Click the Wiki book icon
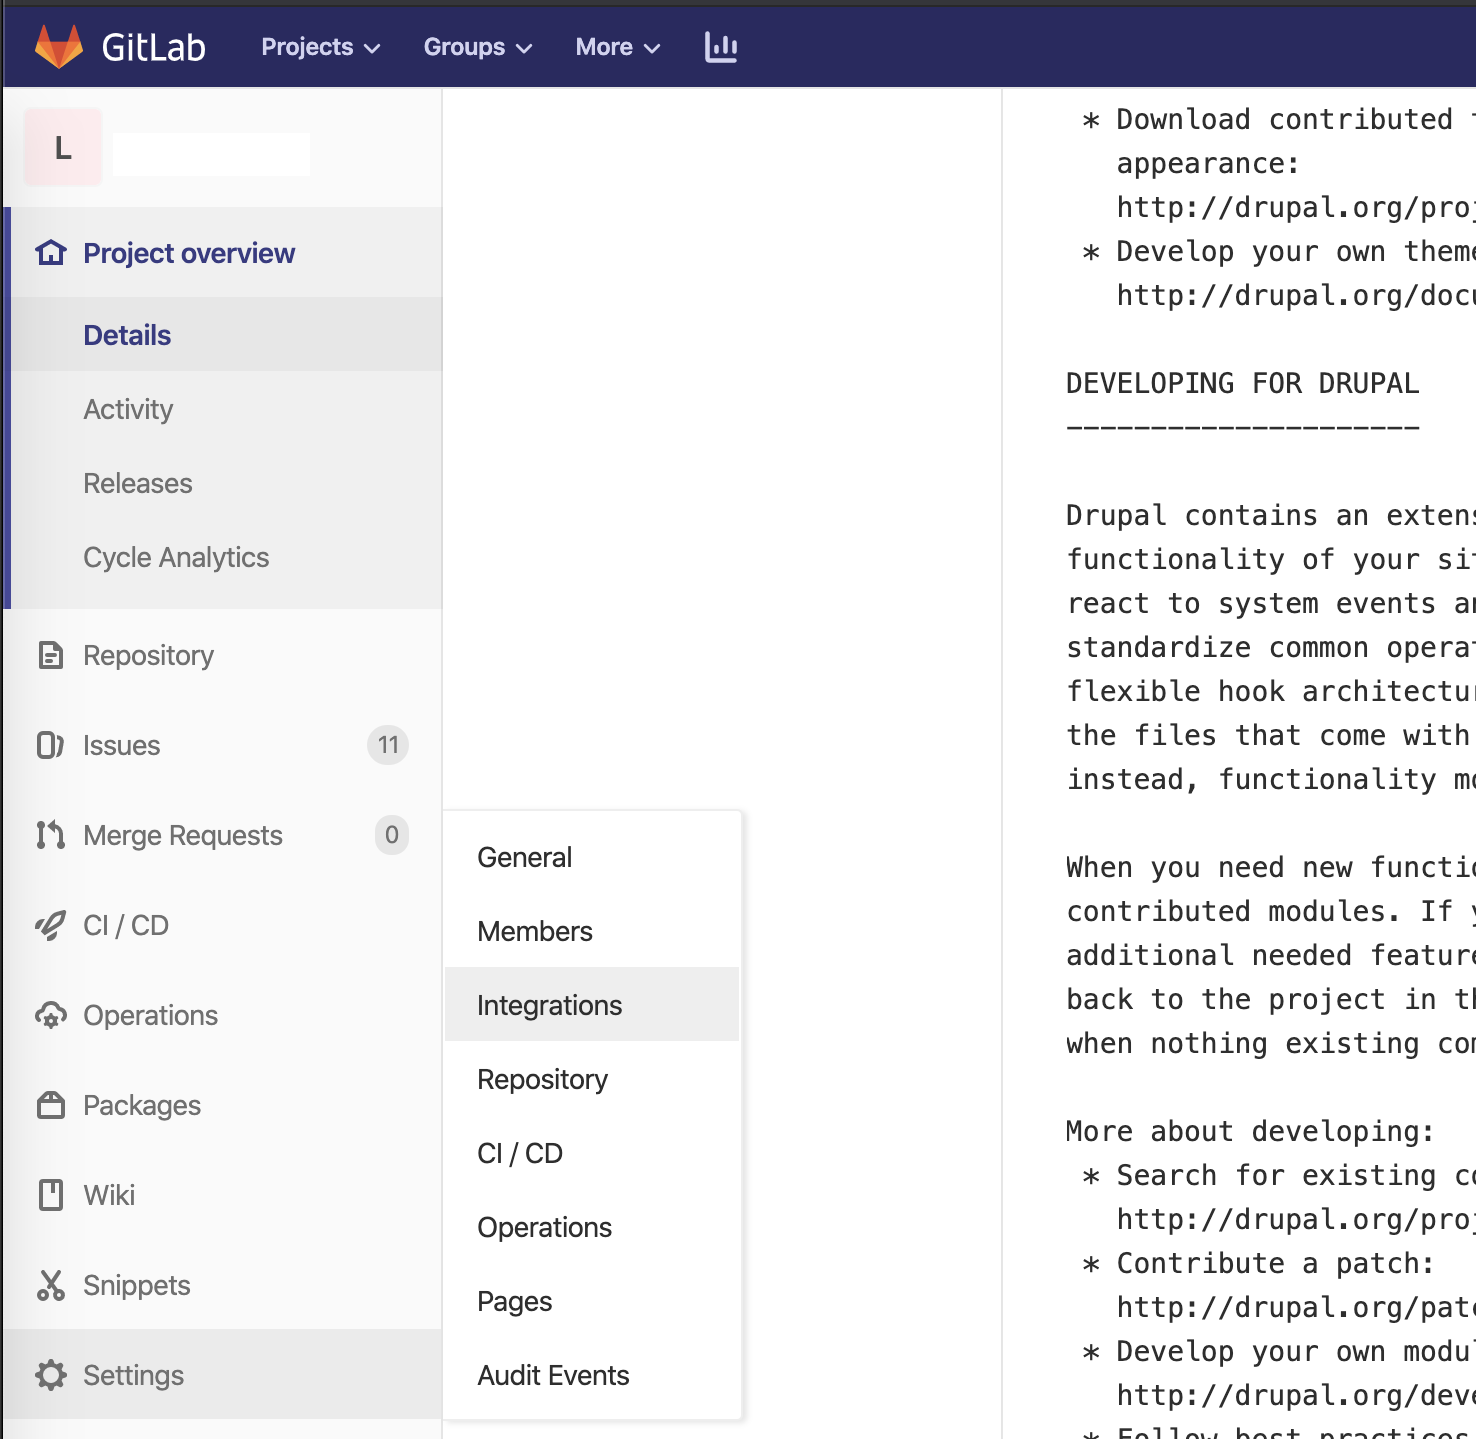Screen dimensions: 1476x1439 [50, 1195]
